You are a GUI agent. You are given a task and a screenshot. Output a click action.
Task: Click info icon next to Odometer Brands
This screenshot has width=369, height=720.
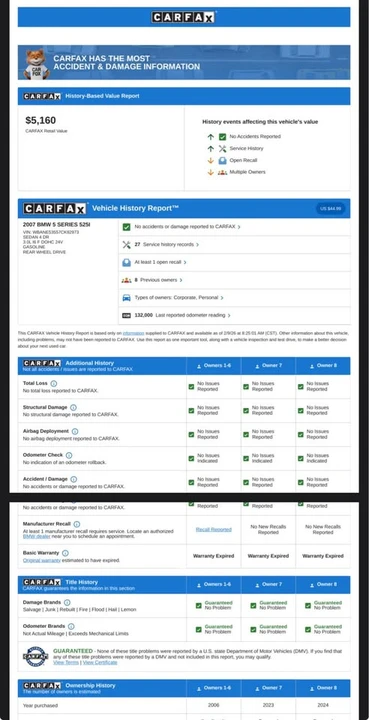[x=71, y=626]
